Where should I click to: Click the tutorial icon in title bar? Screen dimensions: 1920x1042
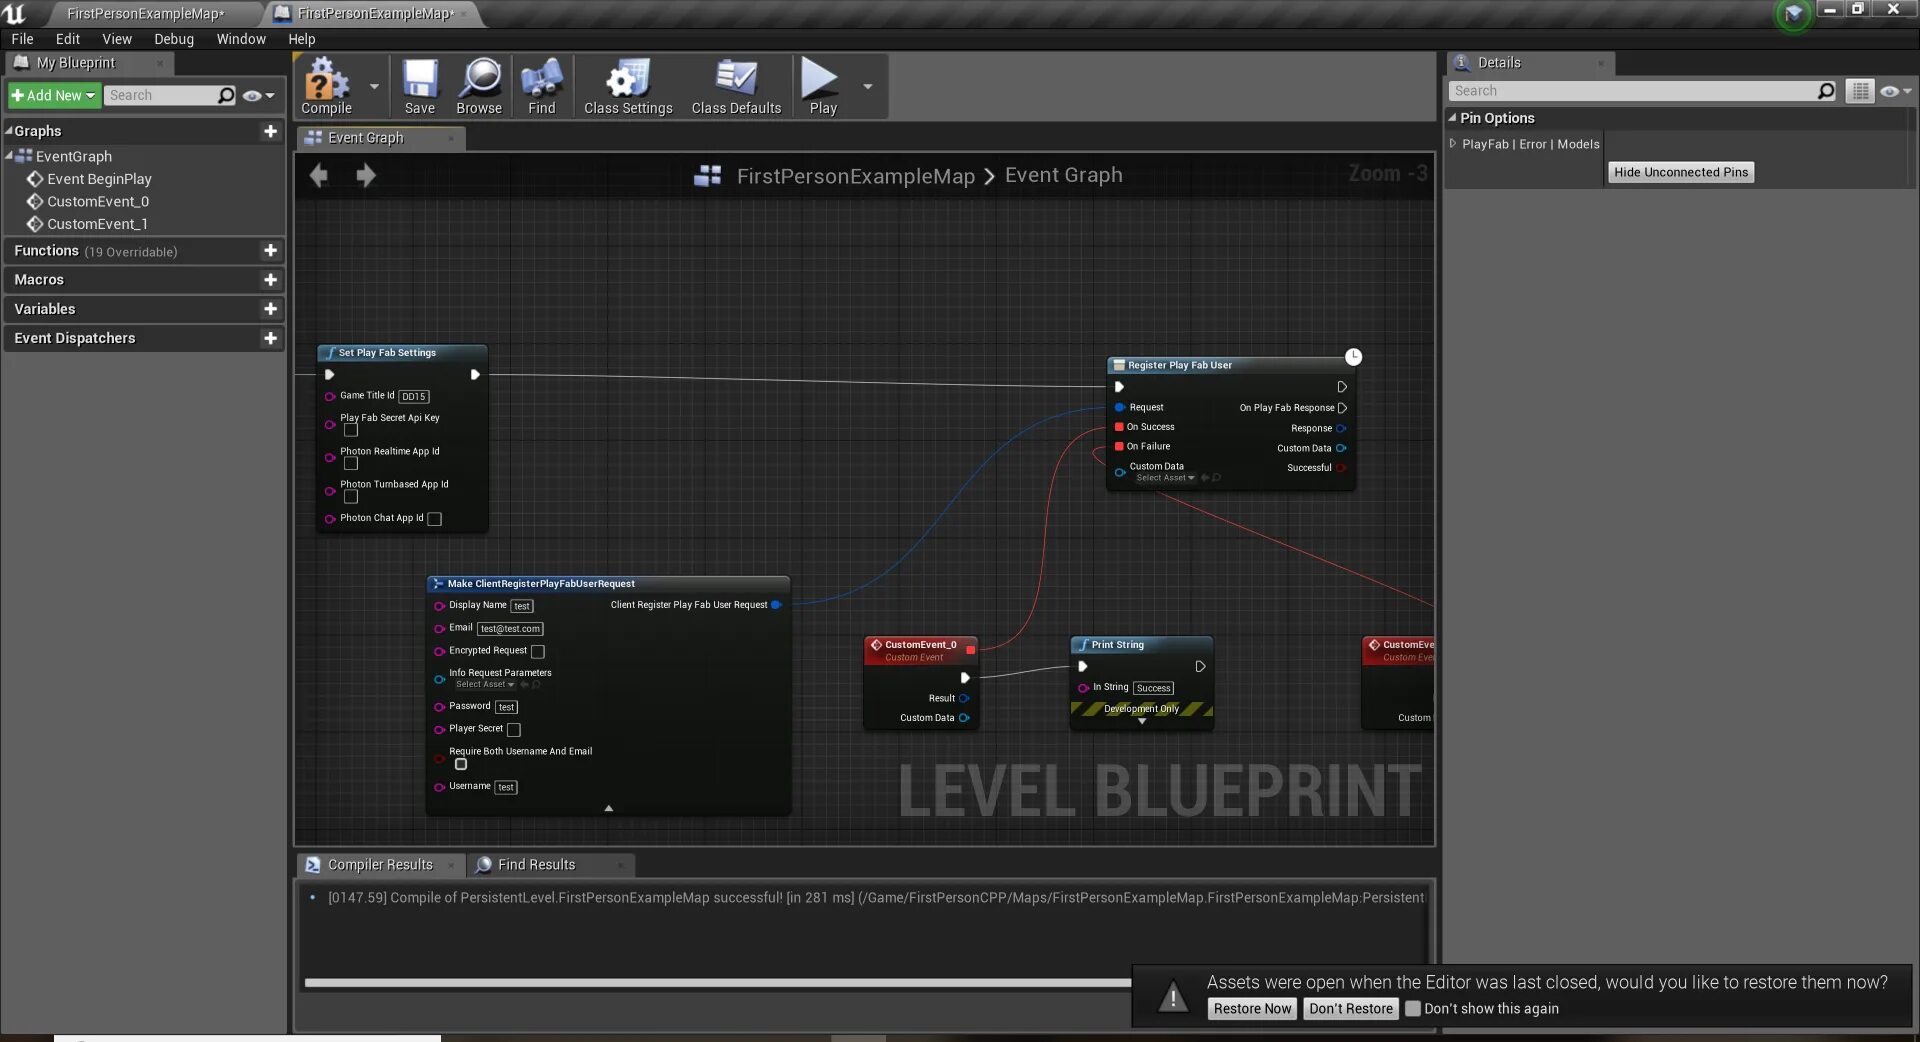[x=1793, y=14]
